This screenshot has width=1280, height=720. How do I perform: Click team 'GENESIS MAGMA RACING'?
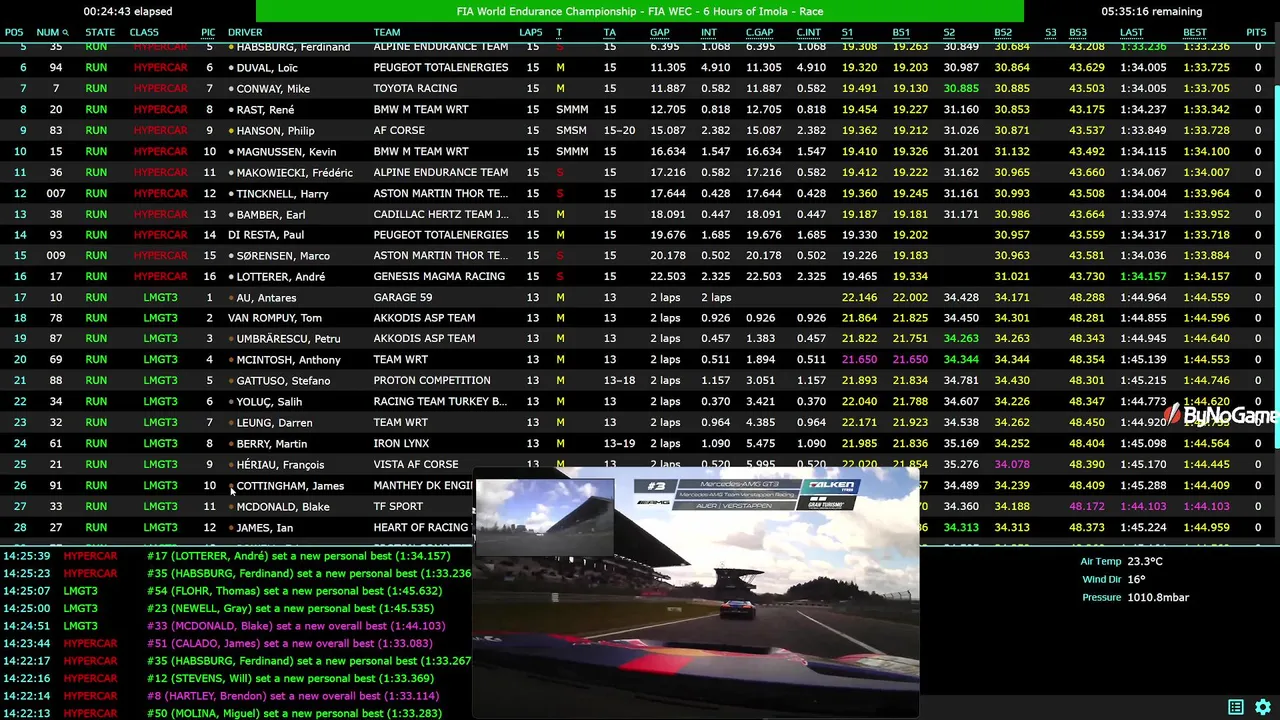(439, 276)
